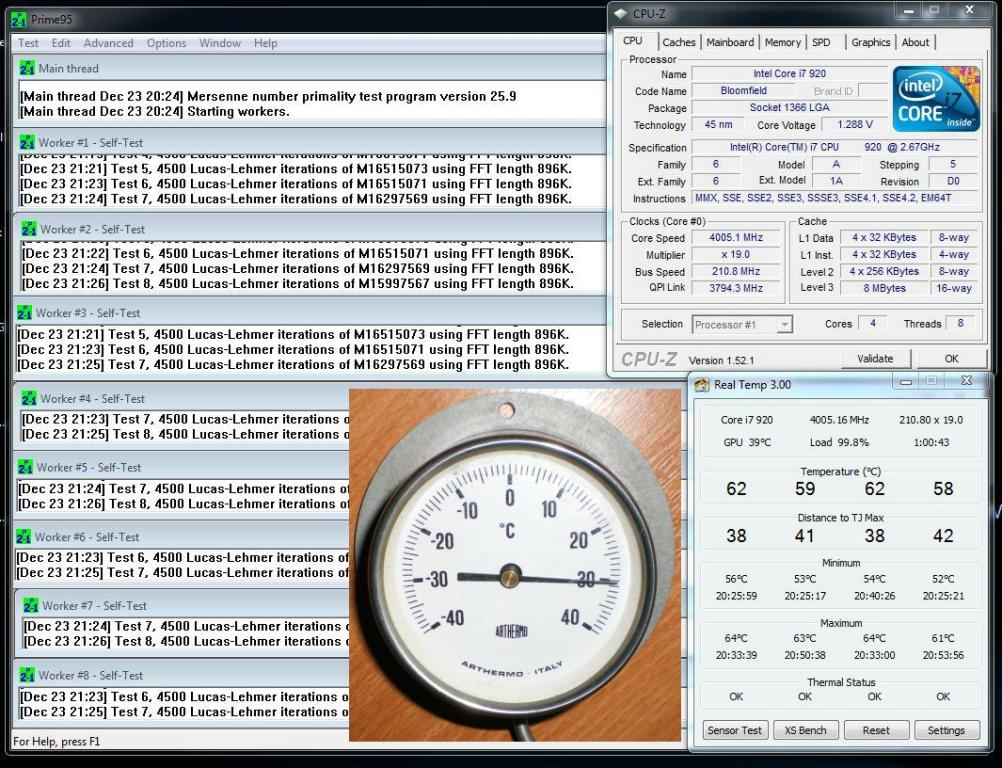Click the Arthermo thermometer photo
1002x768 pixels.
click(x=514, y=565)
